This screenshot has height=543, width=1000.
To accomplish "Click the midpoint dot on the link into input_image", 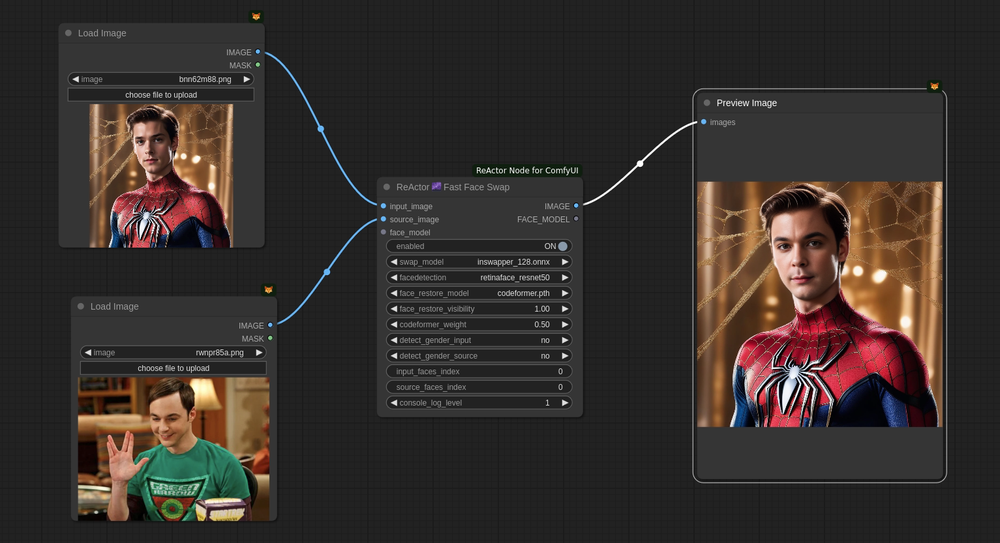I will coord(321,129).
